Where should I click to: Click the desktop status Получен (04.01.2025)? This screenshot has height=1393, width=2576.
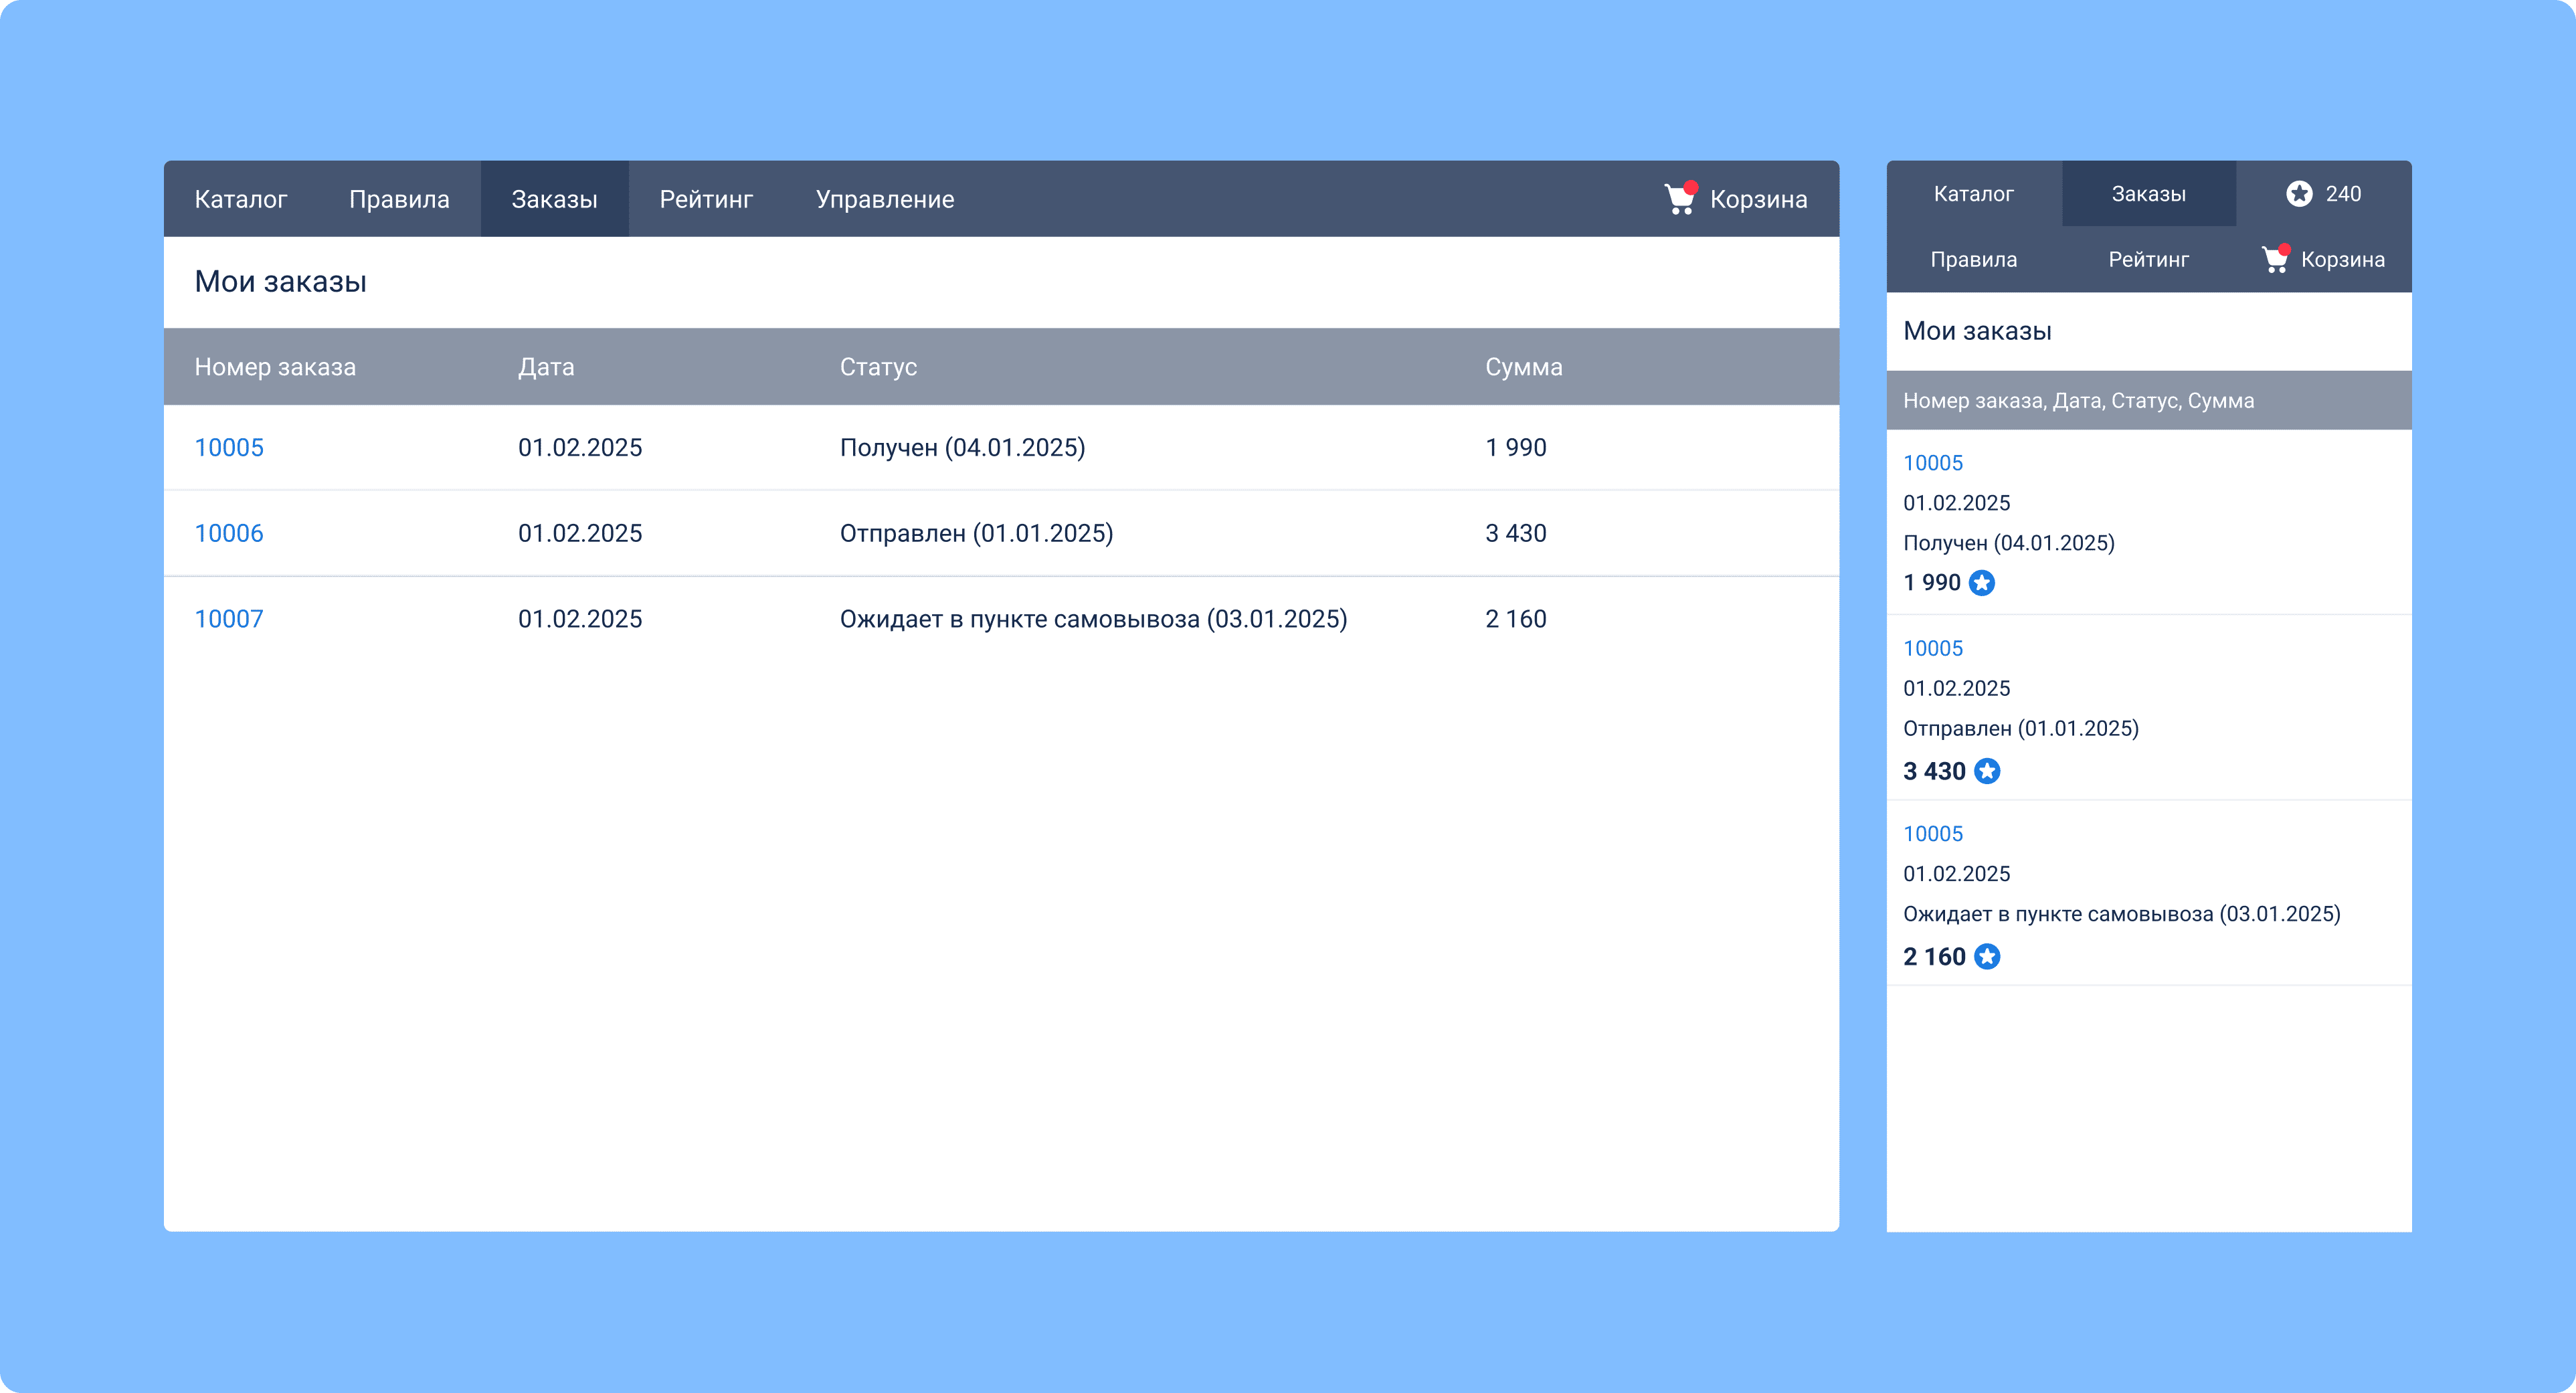click(962, 447)
